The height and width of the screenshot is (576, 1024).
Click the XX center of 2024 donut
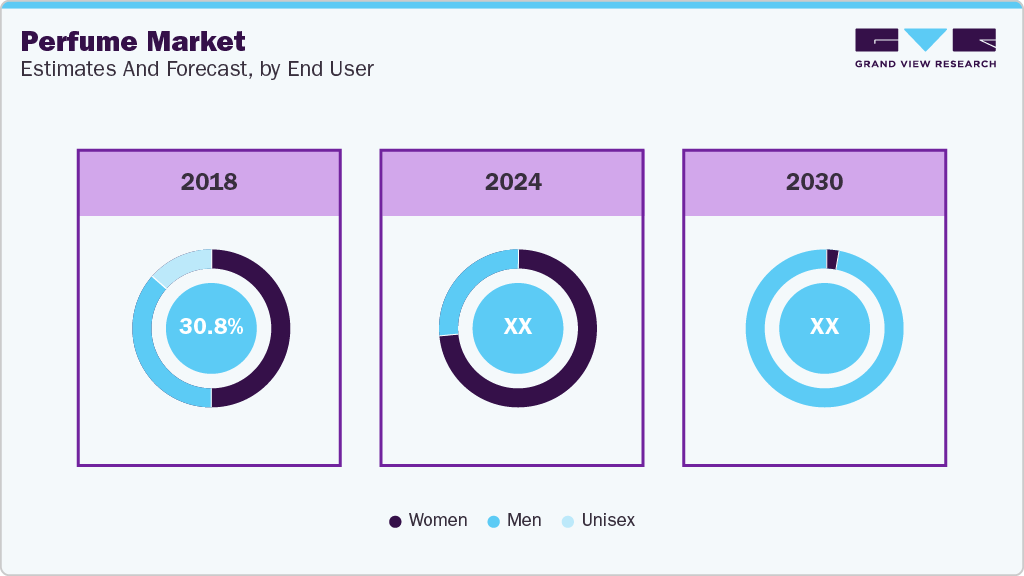click(518, 327)
